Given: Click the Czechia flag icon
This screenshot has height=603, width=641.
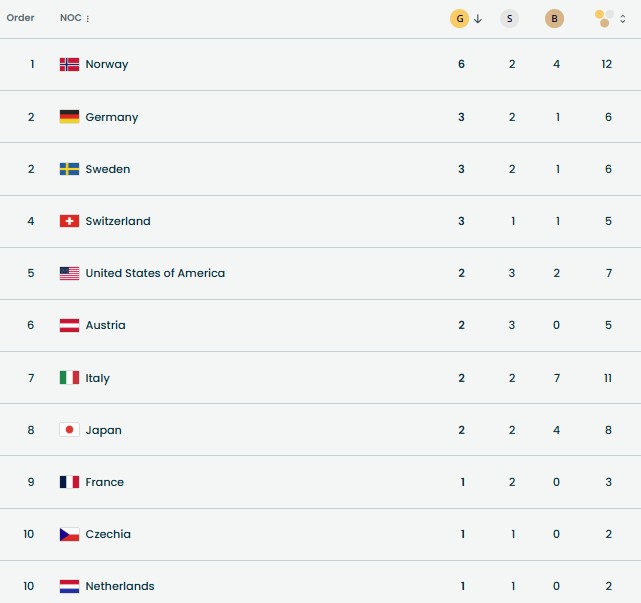Looking at the screenshot, I should (x=69, y=534).
